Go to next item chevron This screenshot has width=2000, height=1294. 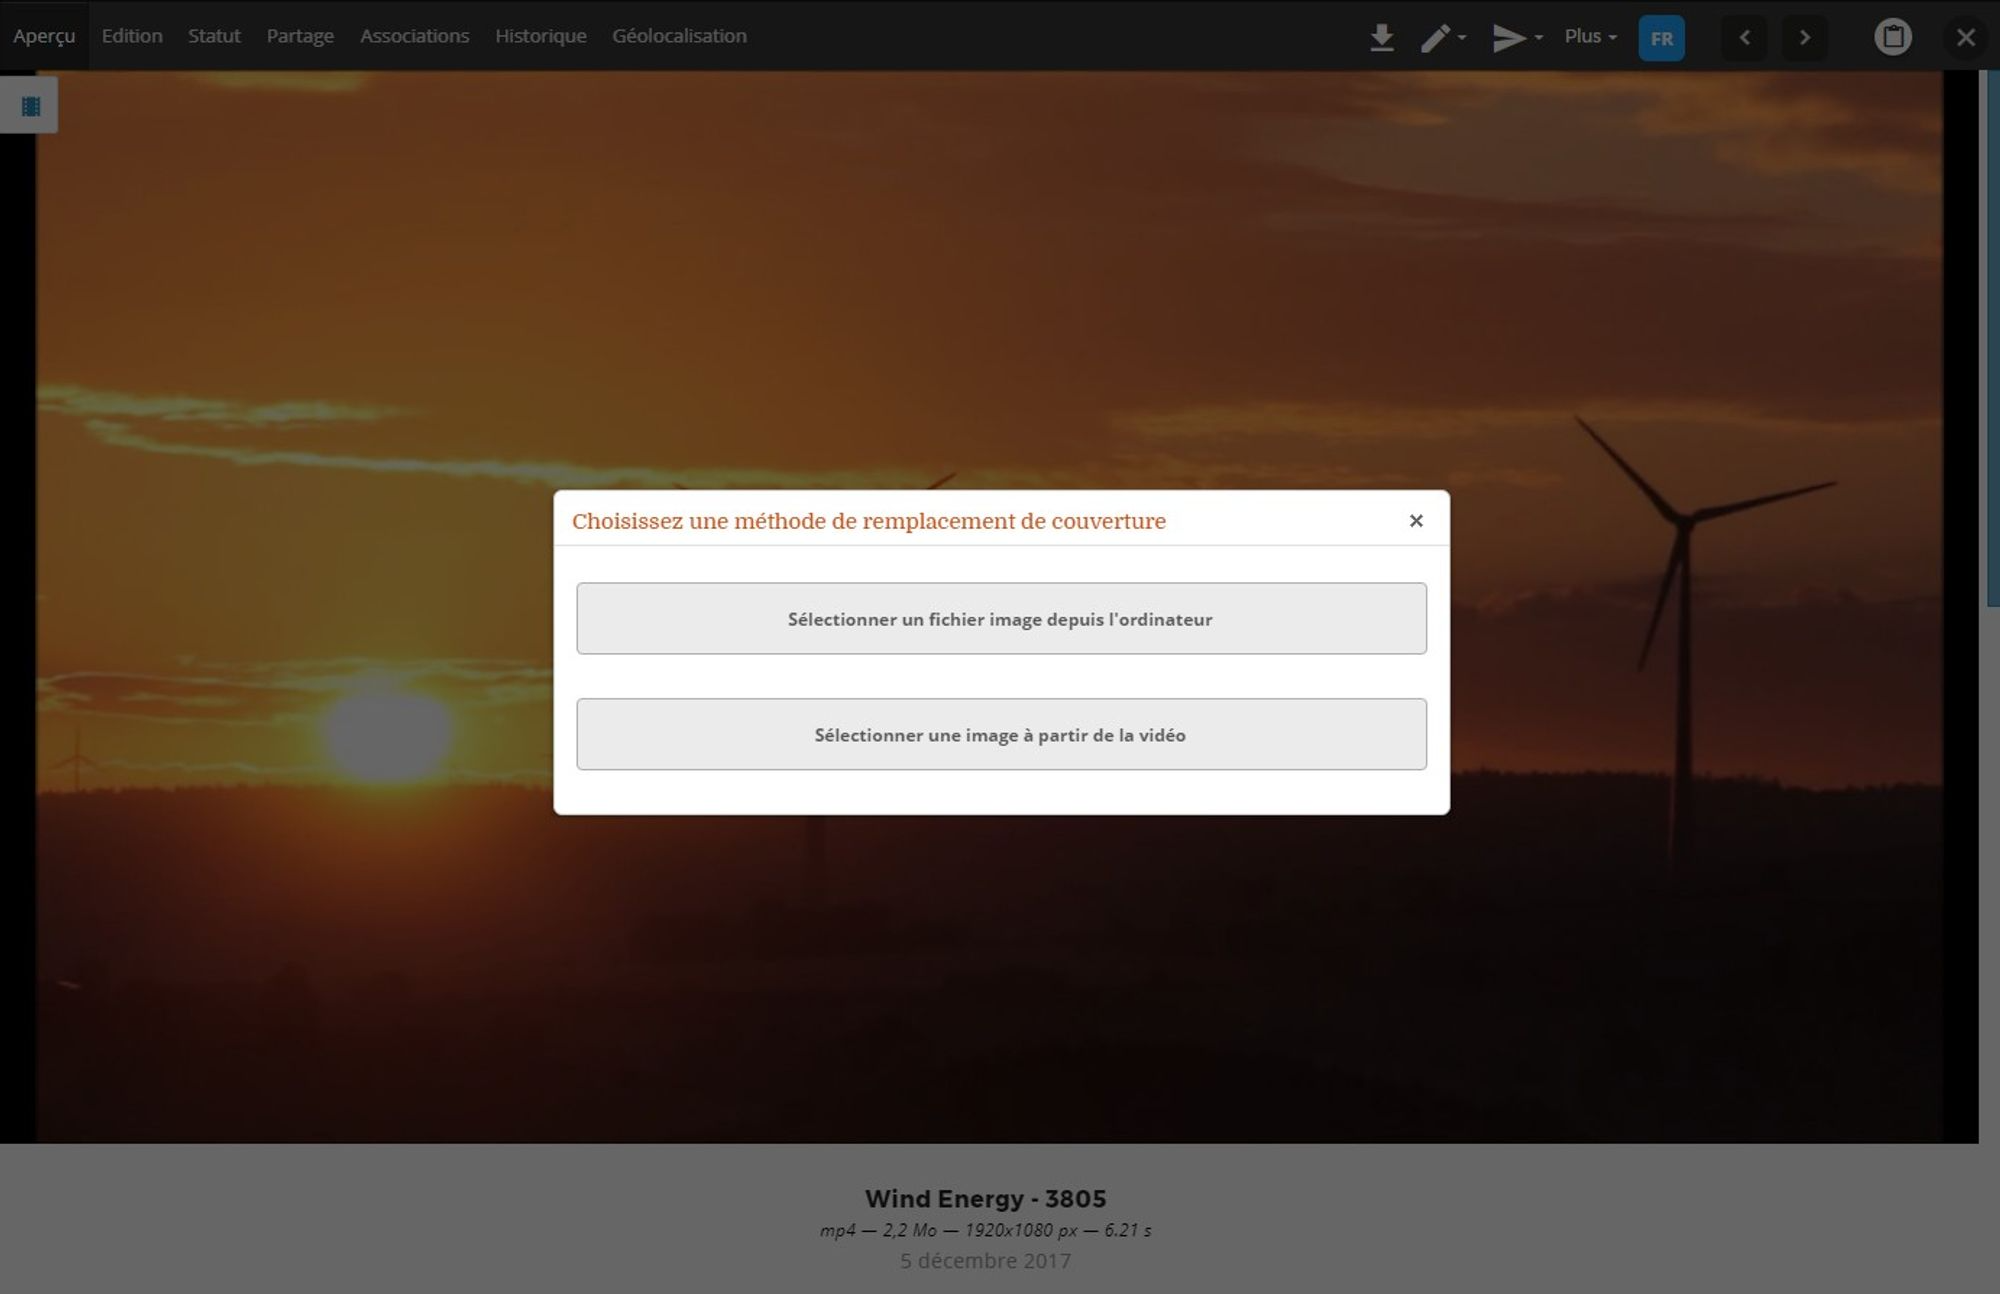(x=1805, y=38)
